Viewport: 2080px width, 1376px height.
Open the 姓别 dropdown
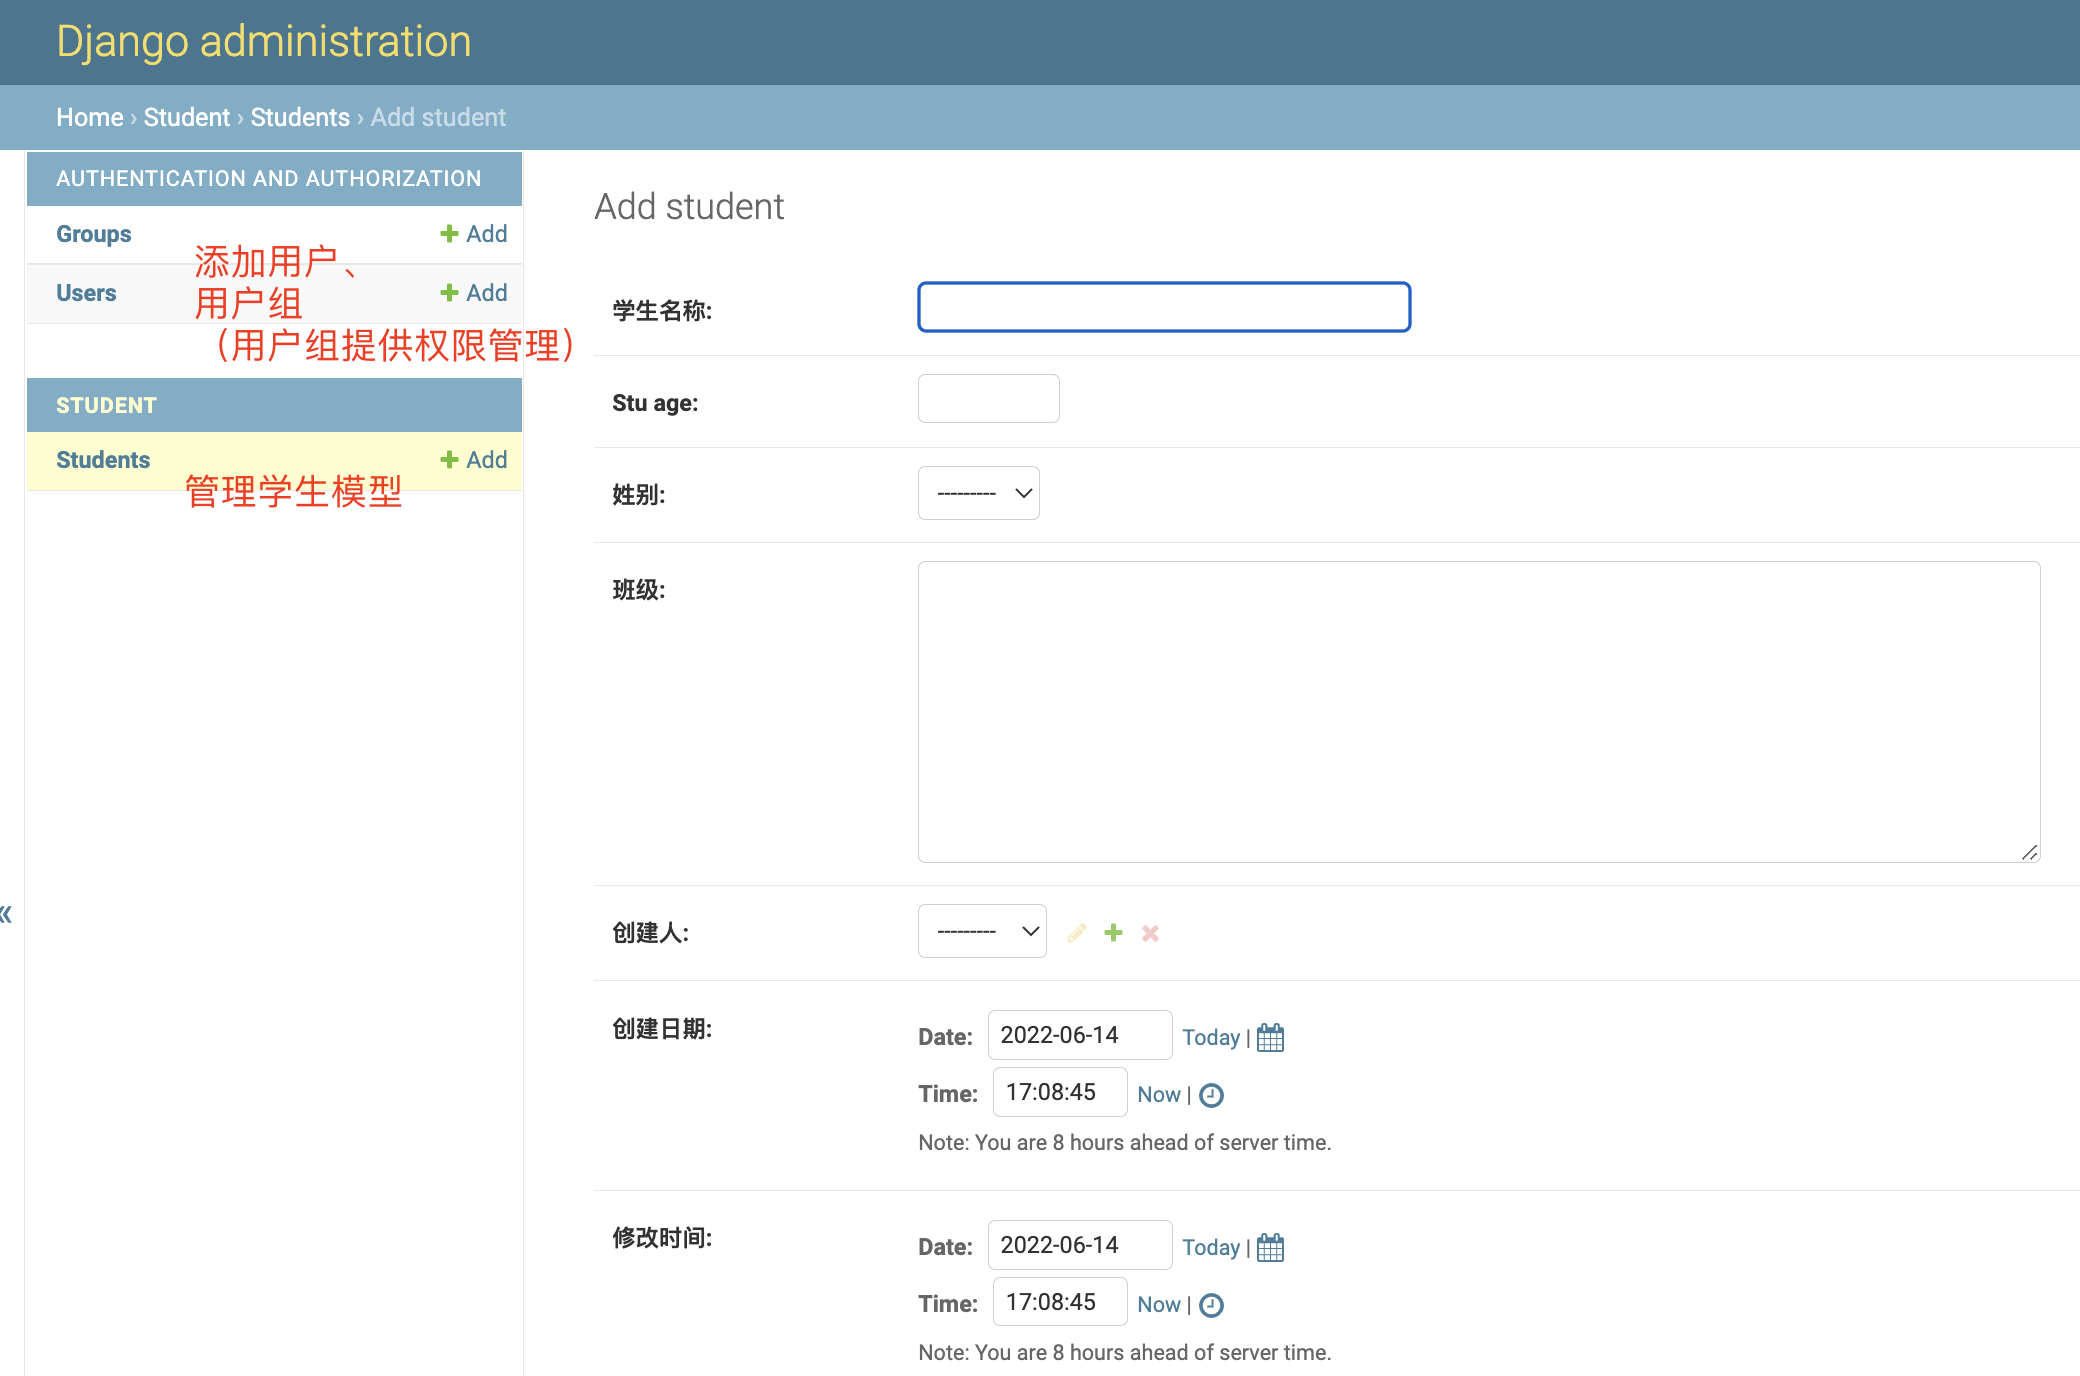pos(978,492)
